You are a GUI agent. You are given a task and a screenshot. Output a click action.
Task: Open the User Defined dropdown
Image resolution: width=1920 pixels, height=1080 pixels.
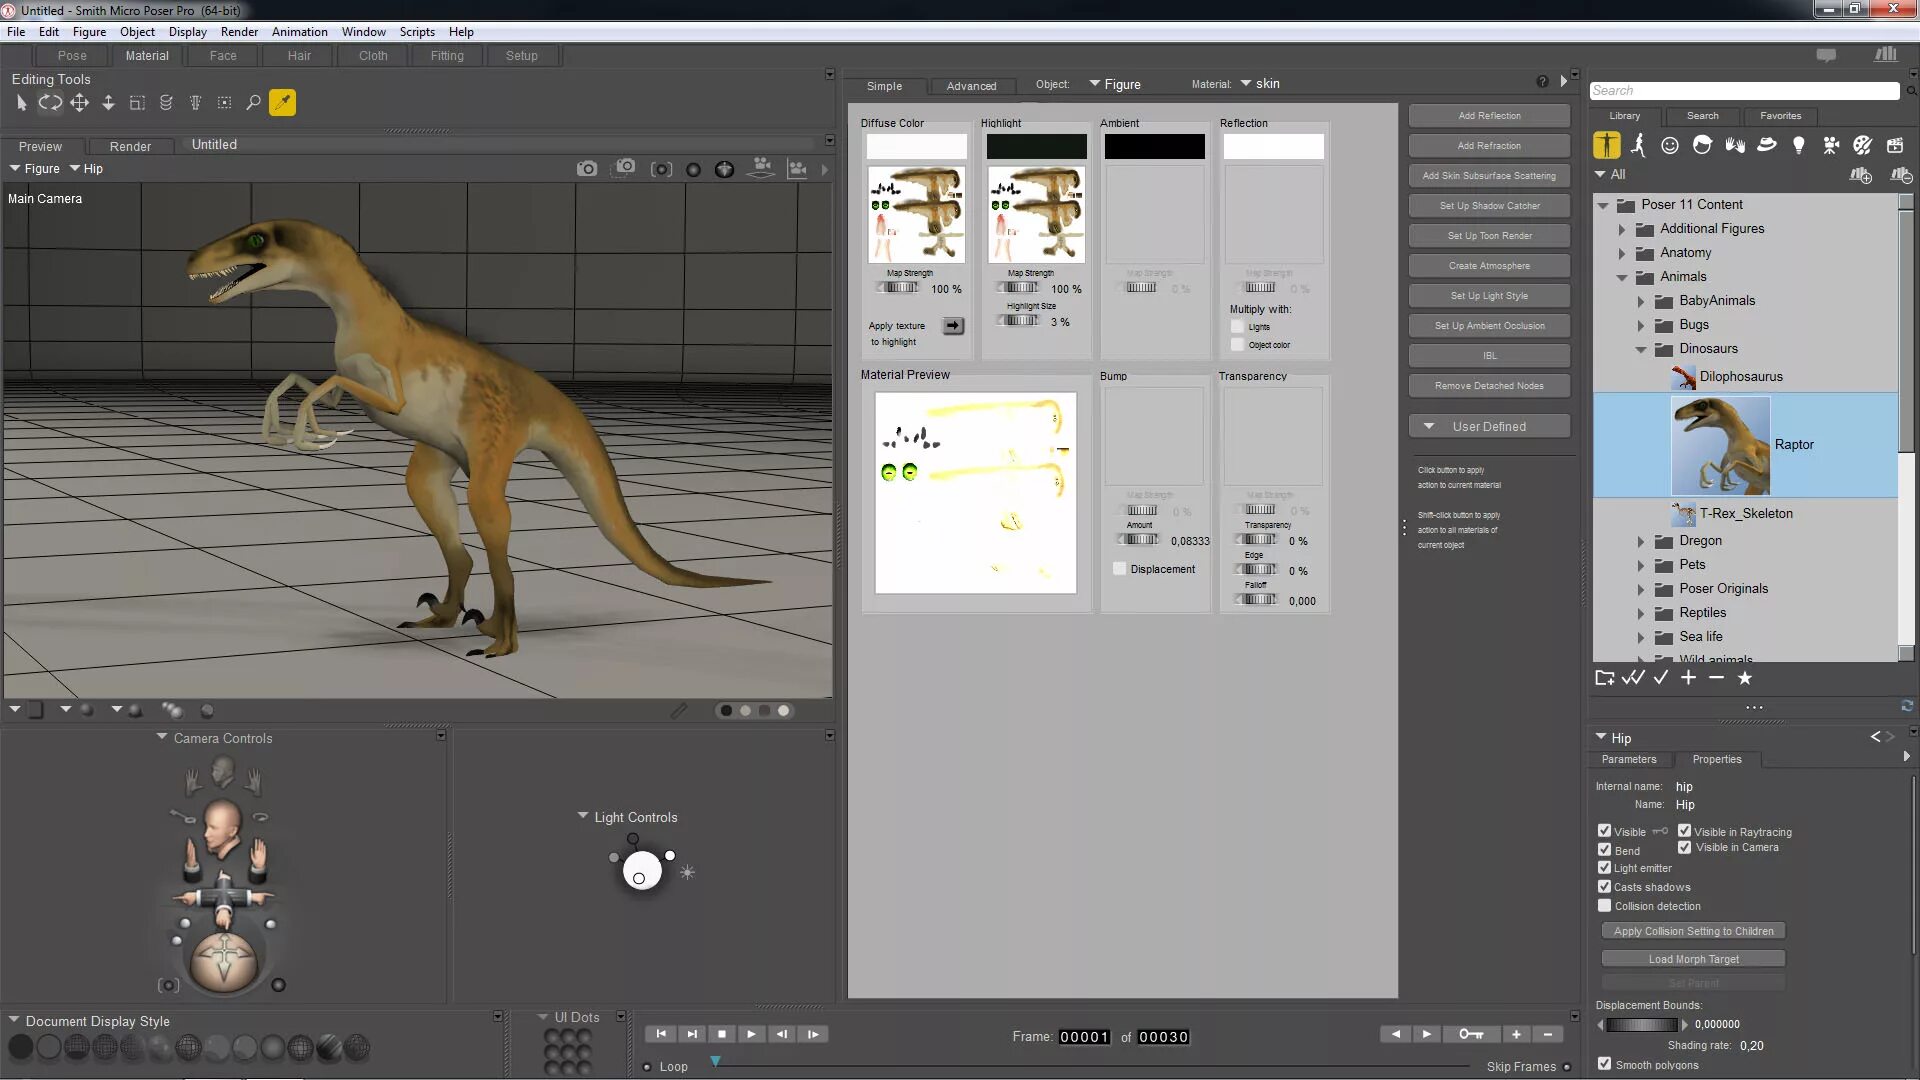(x=1489, y=427)
